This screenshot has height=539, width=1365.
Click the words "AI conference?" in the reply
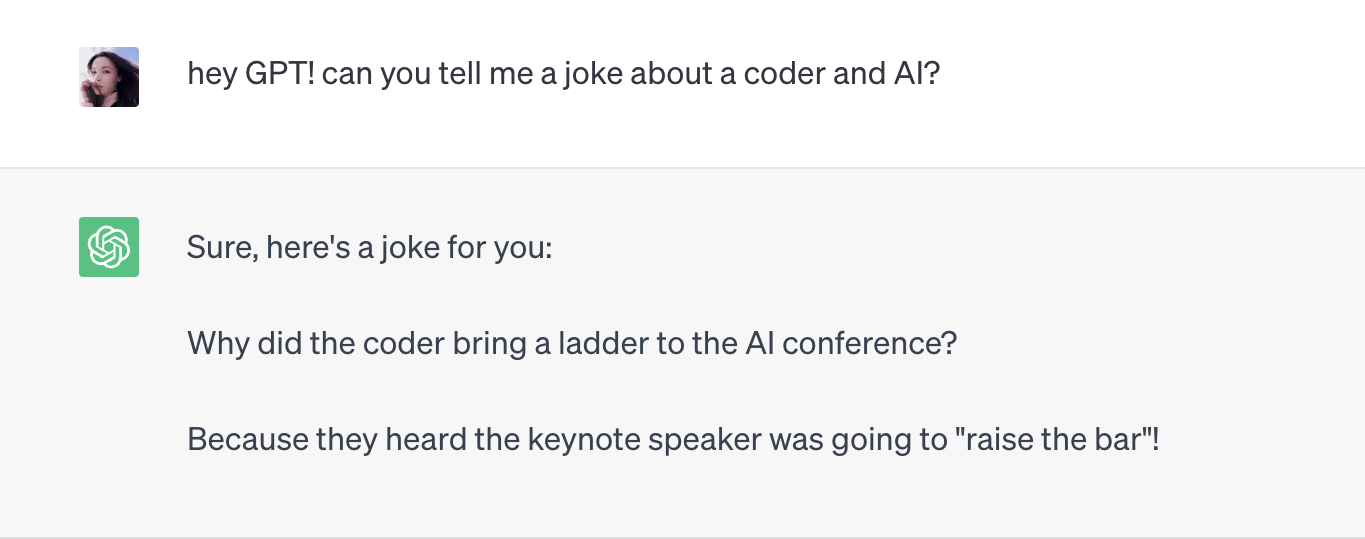click(851, 344)
